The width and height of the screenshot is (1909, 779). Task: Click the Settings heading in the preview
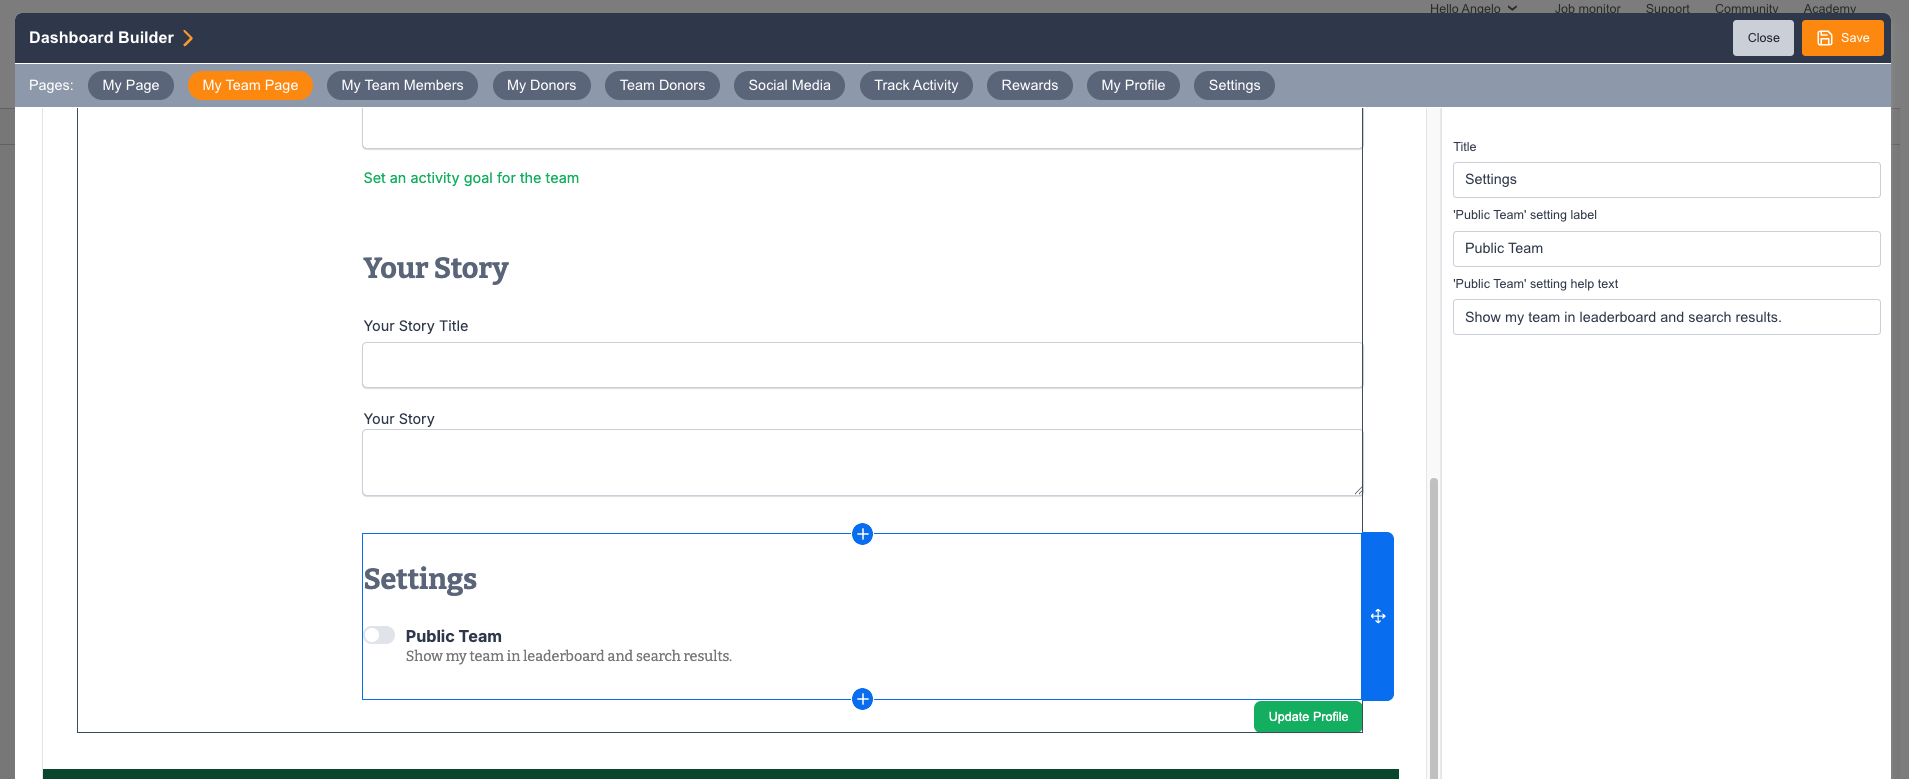tap(420, 579)
